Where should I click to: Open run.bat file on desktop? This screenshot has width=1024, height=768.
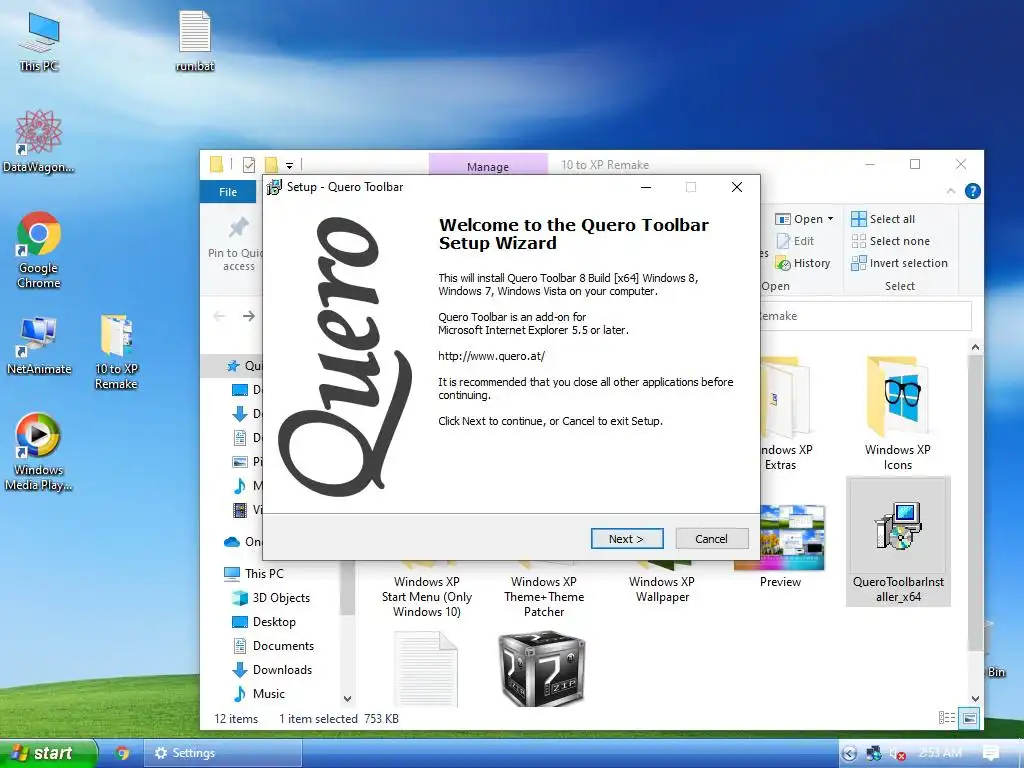click(x=195, y=40)
